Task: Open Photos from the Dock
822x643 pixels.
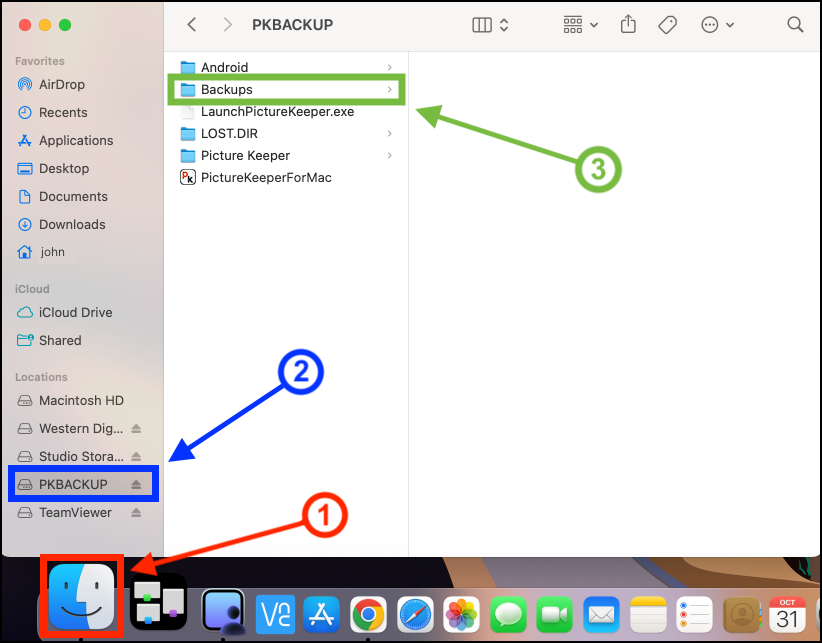Action: 461,614
